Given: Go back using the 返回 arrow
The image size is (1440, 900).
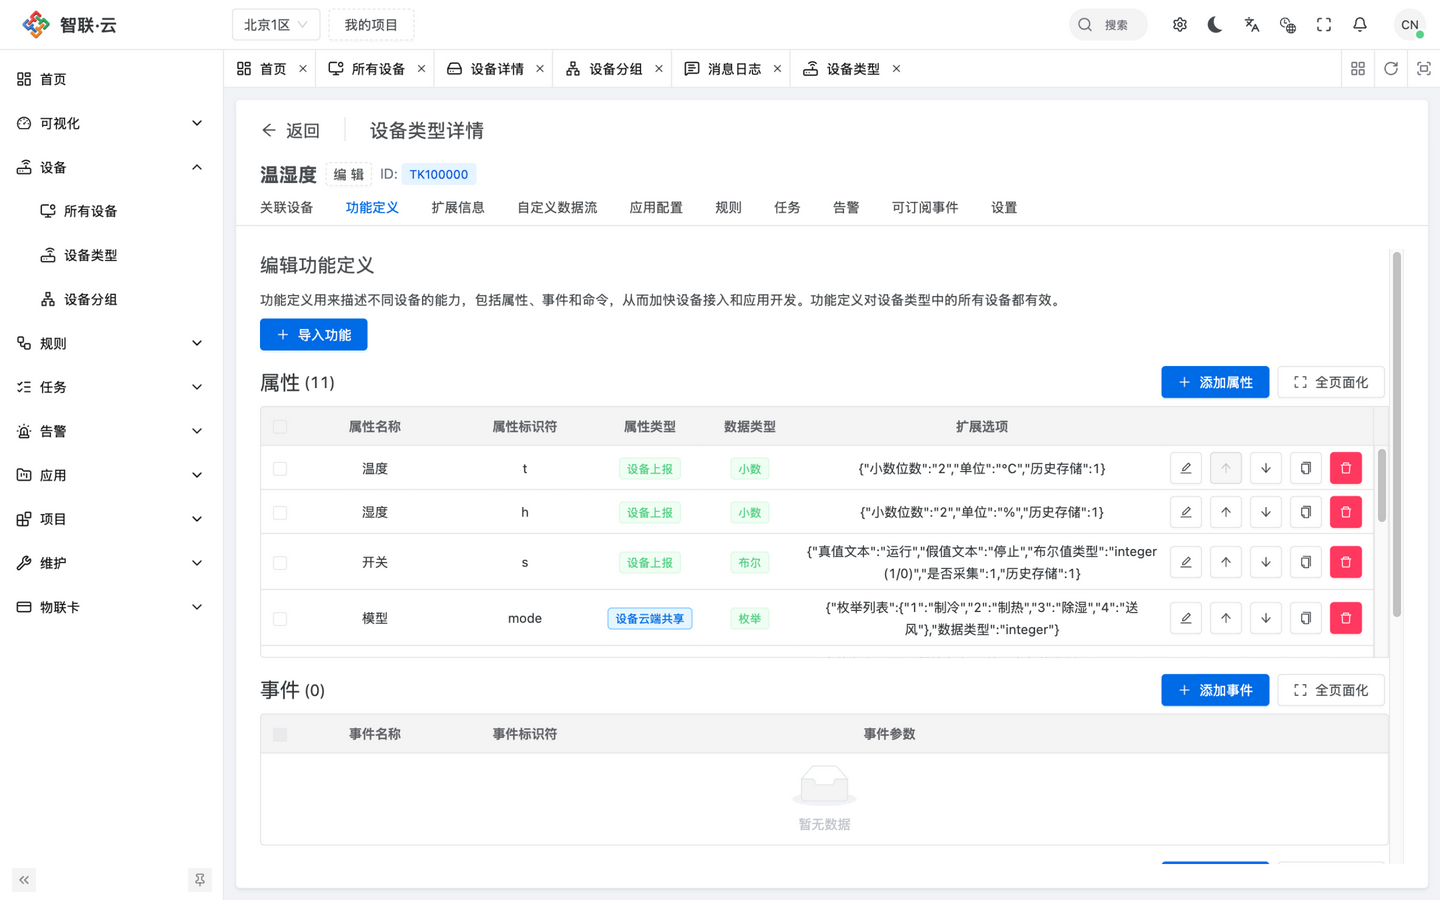Looking at the screenshot, I should pyautogui.click(x=290, y=131).
